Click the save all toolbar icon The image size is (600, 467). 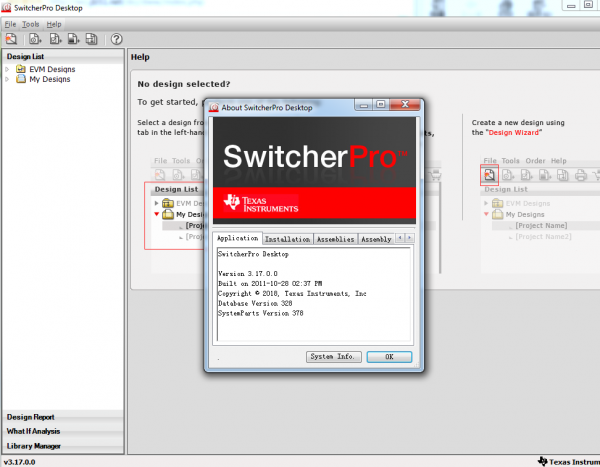[91, 39]
